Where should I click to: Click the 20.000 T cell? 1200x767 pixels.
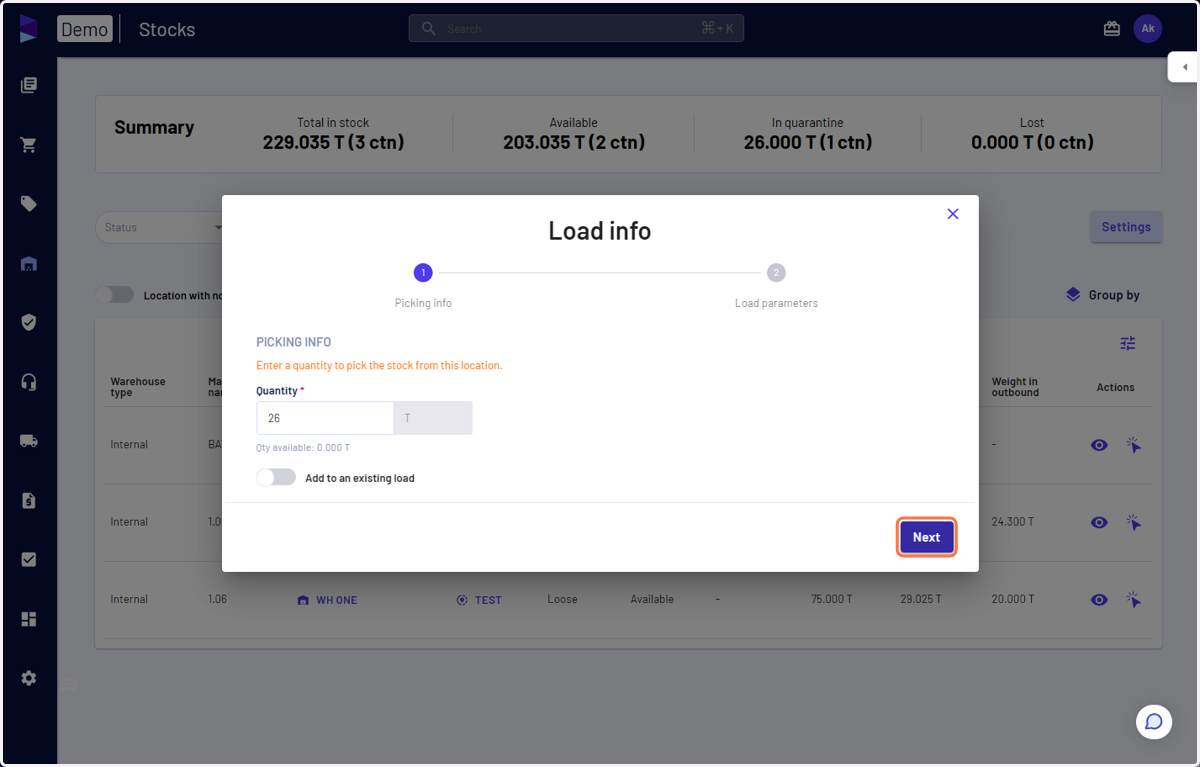click(1013, 599)
